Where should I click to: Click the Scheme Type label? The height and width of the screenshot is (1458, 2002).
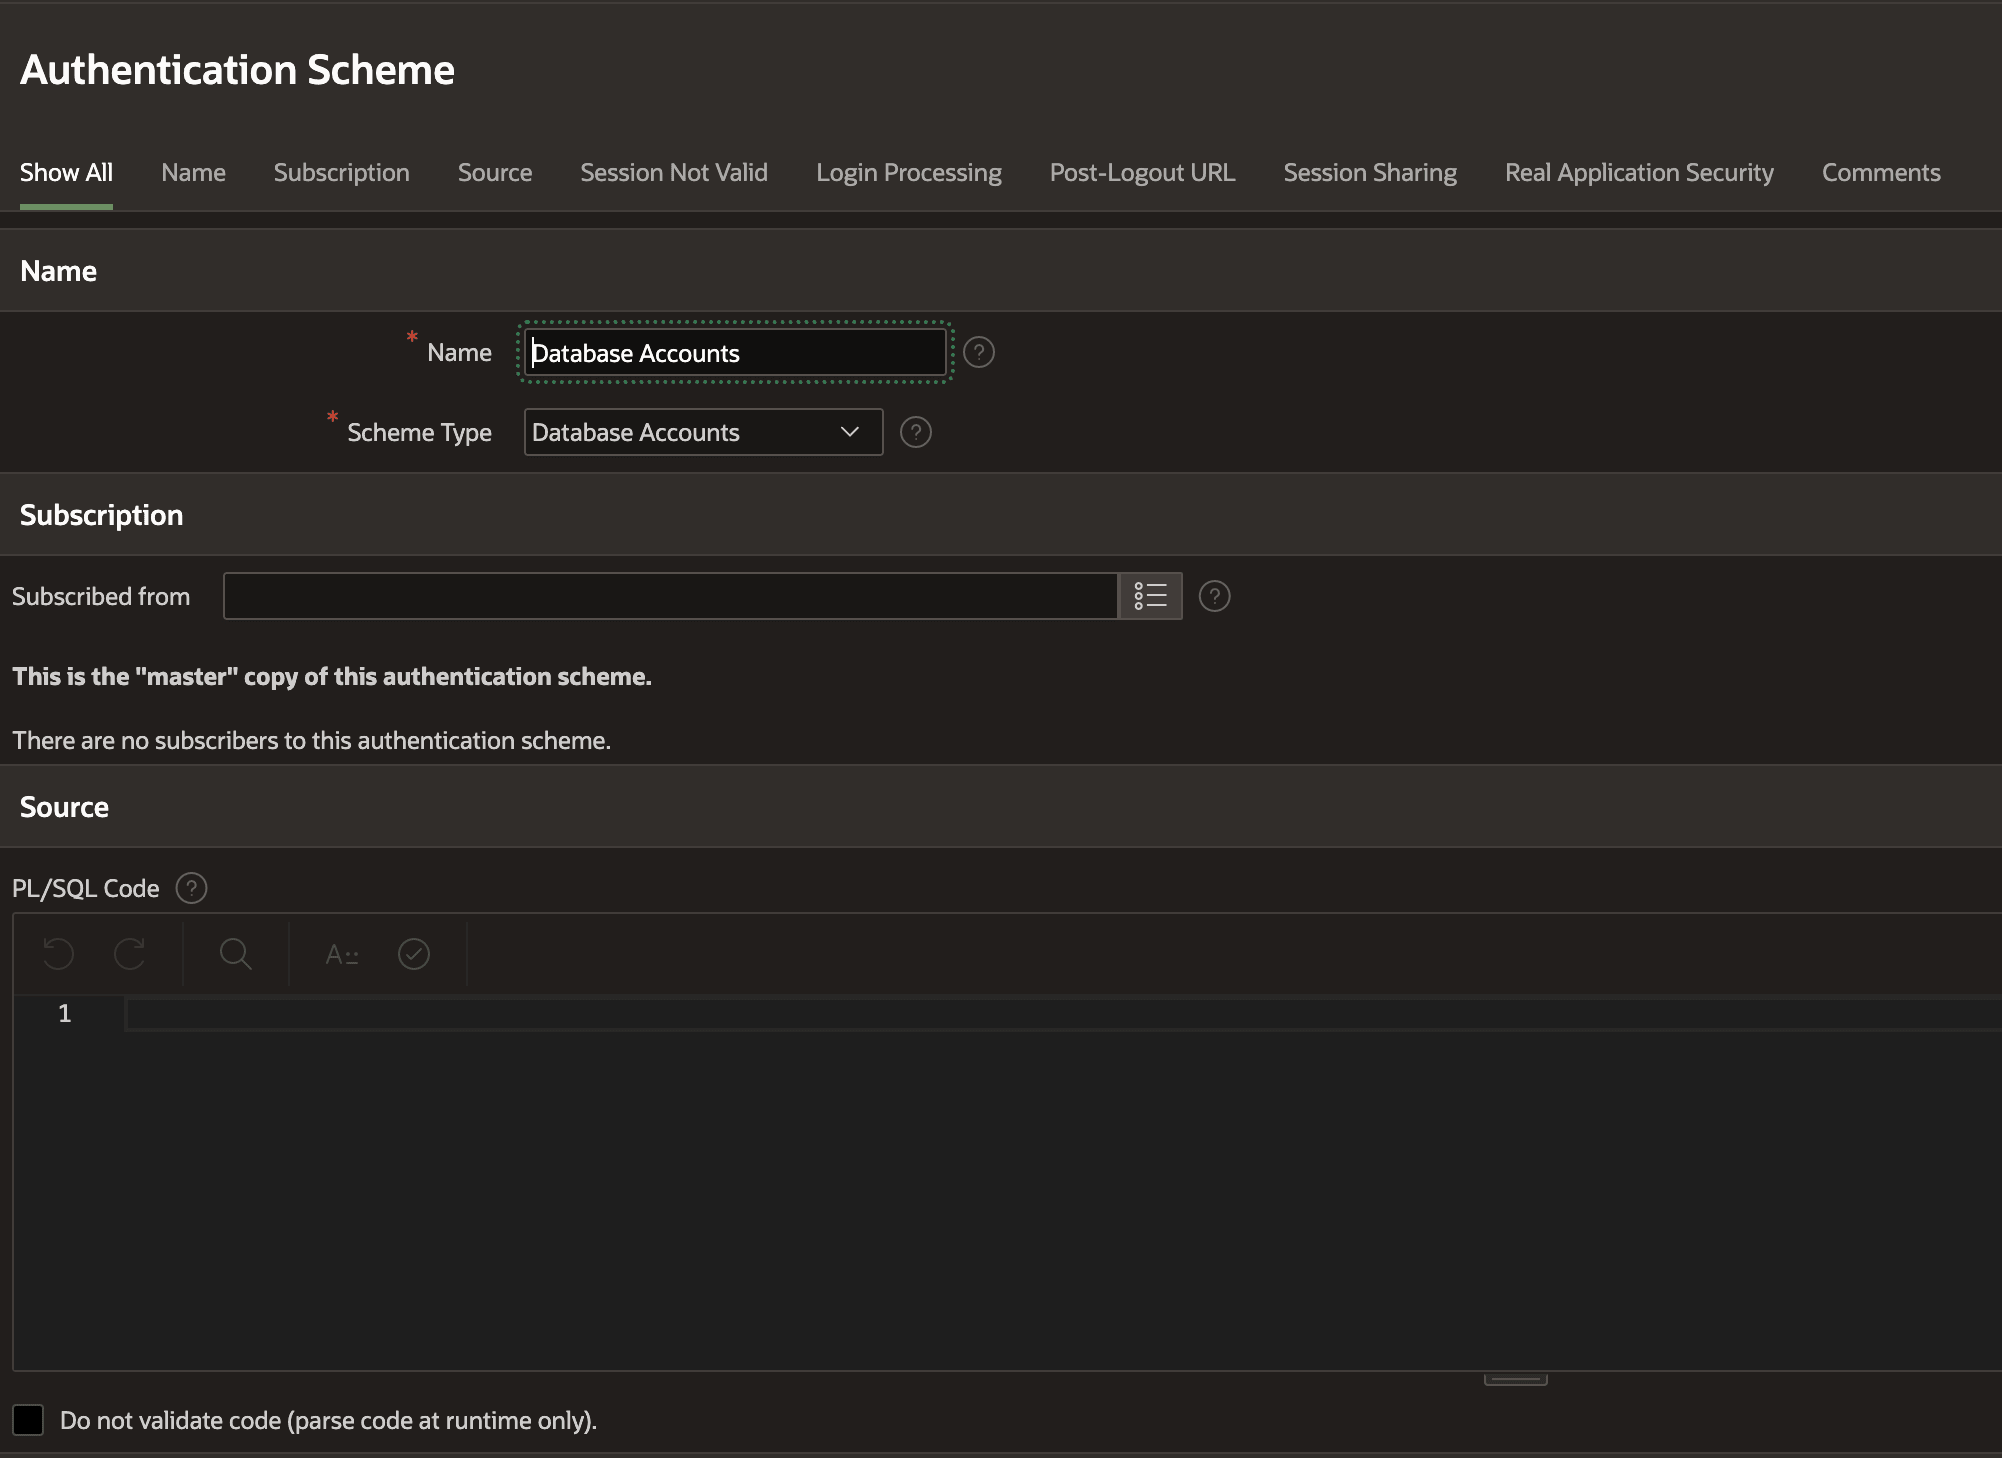click(419, 432)
